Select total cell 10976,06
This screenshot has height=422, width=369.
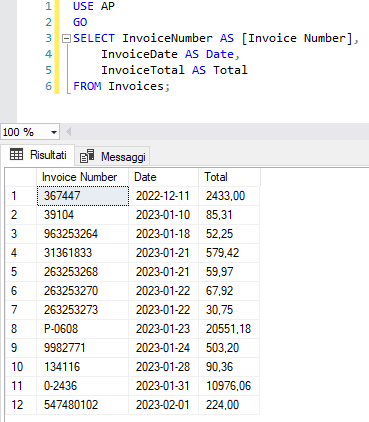229,386
